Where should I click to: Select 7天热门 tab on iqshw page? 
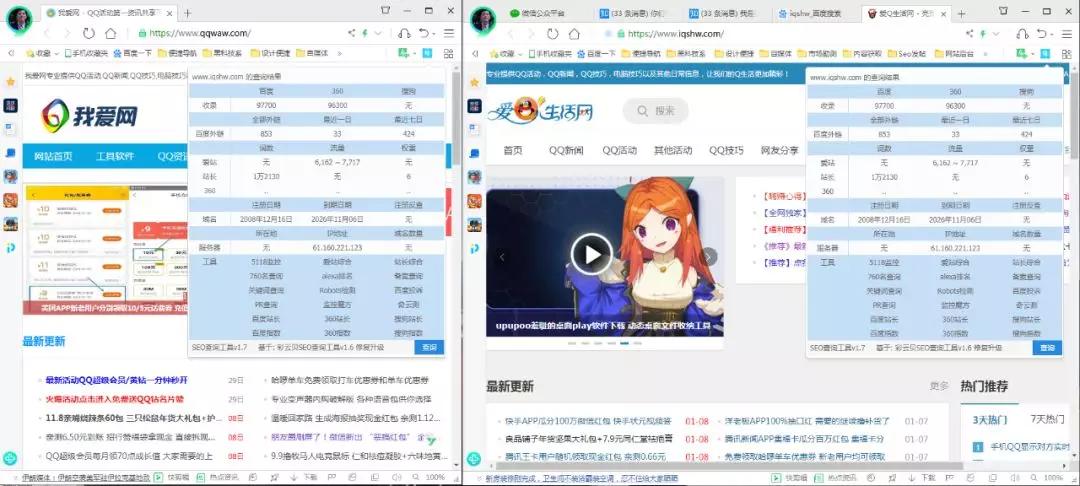click(1046, 419)
